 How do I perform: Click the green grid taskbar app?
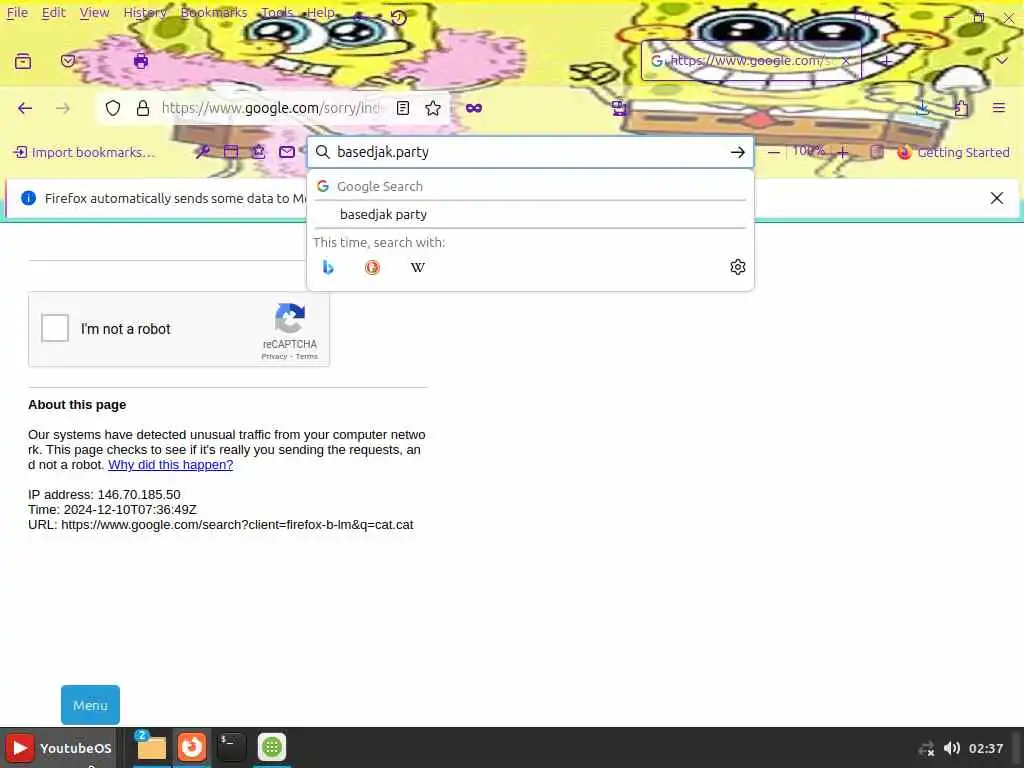click(272, 747)
